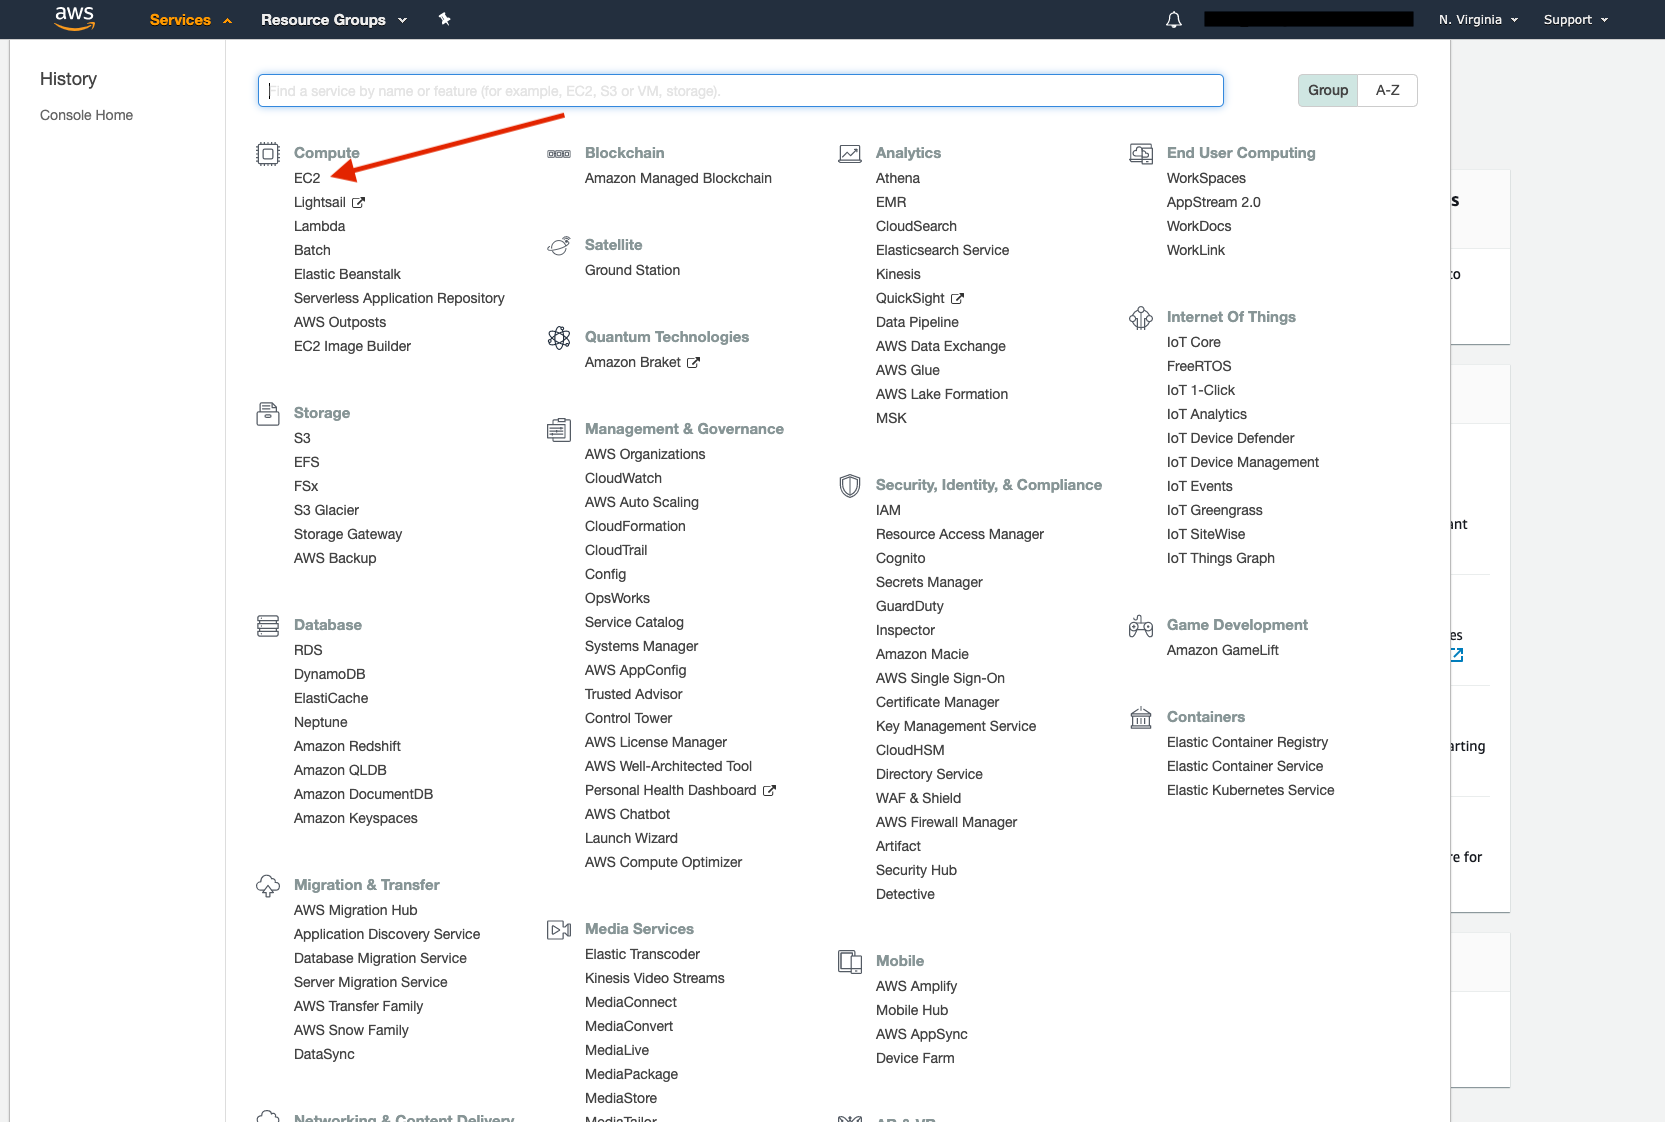This screenshot has height=1122, width=1665.
Task: Open Elastic Transcoder
Action: click(x=642, y=954)
